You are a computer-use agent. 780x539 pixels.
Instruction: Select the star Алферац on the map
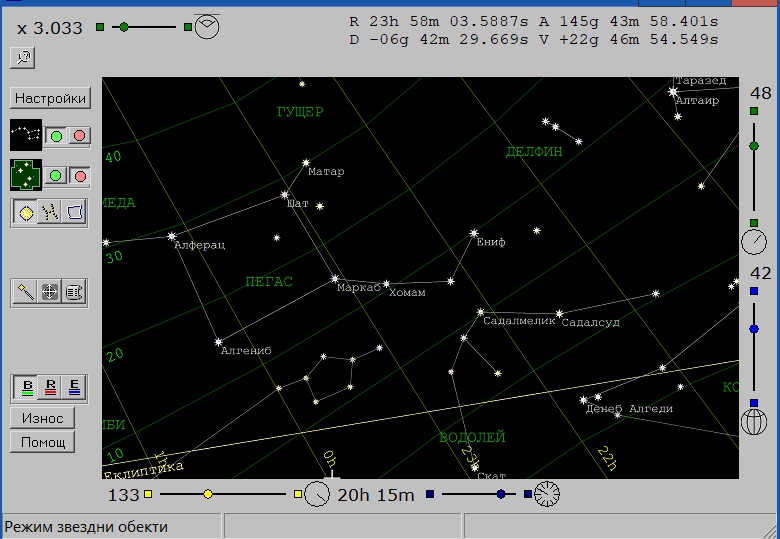[172, 236]
